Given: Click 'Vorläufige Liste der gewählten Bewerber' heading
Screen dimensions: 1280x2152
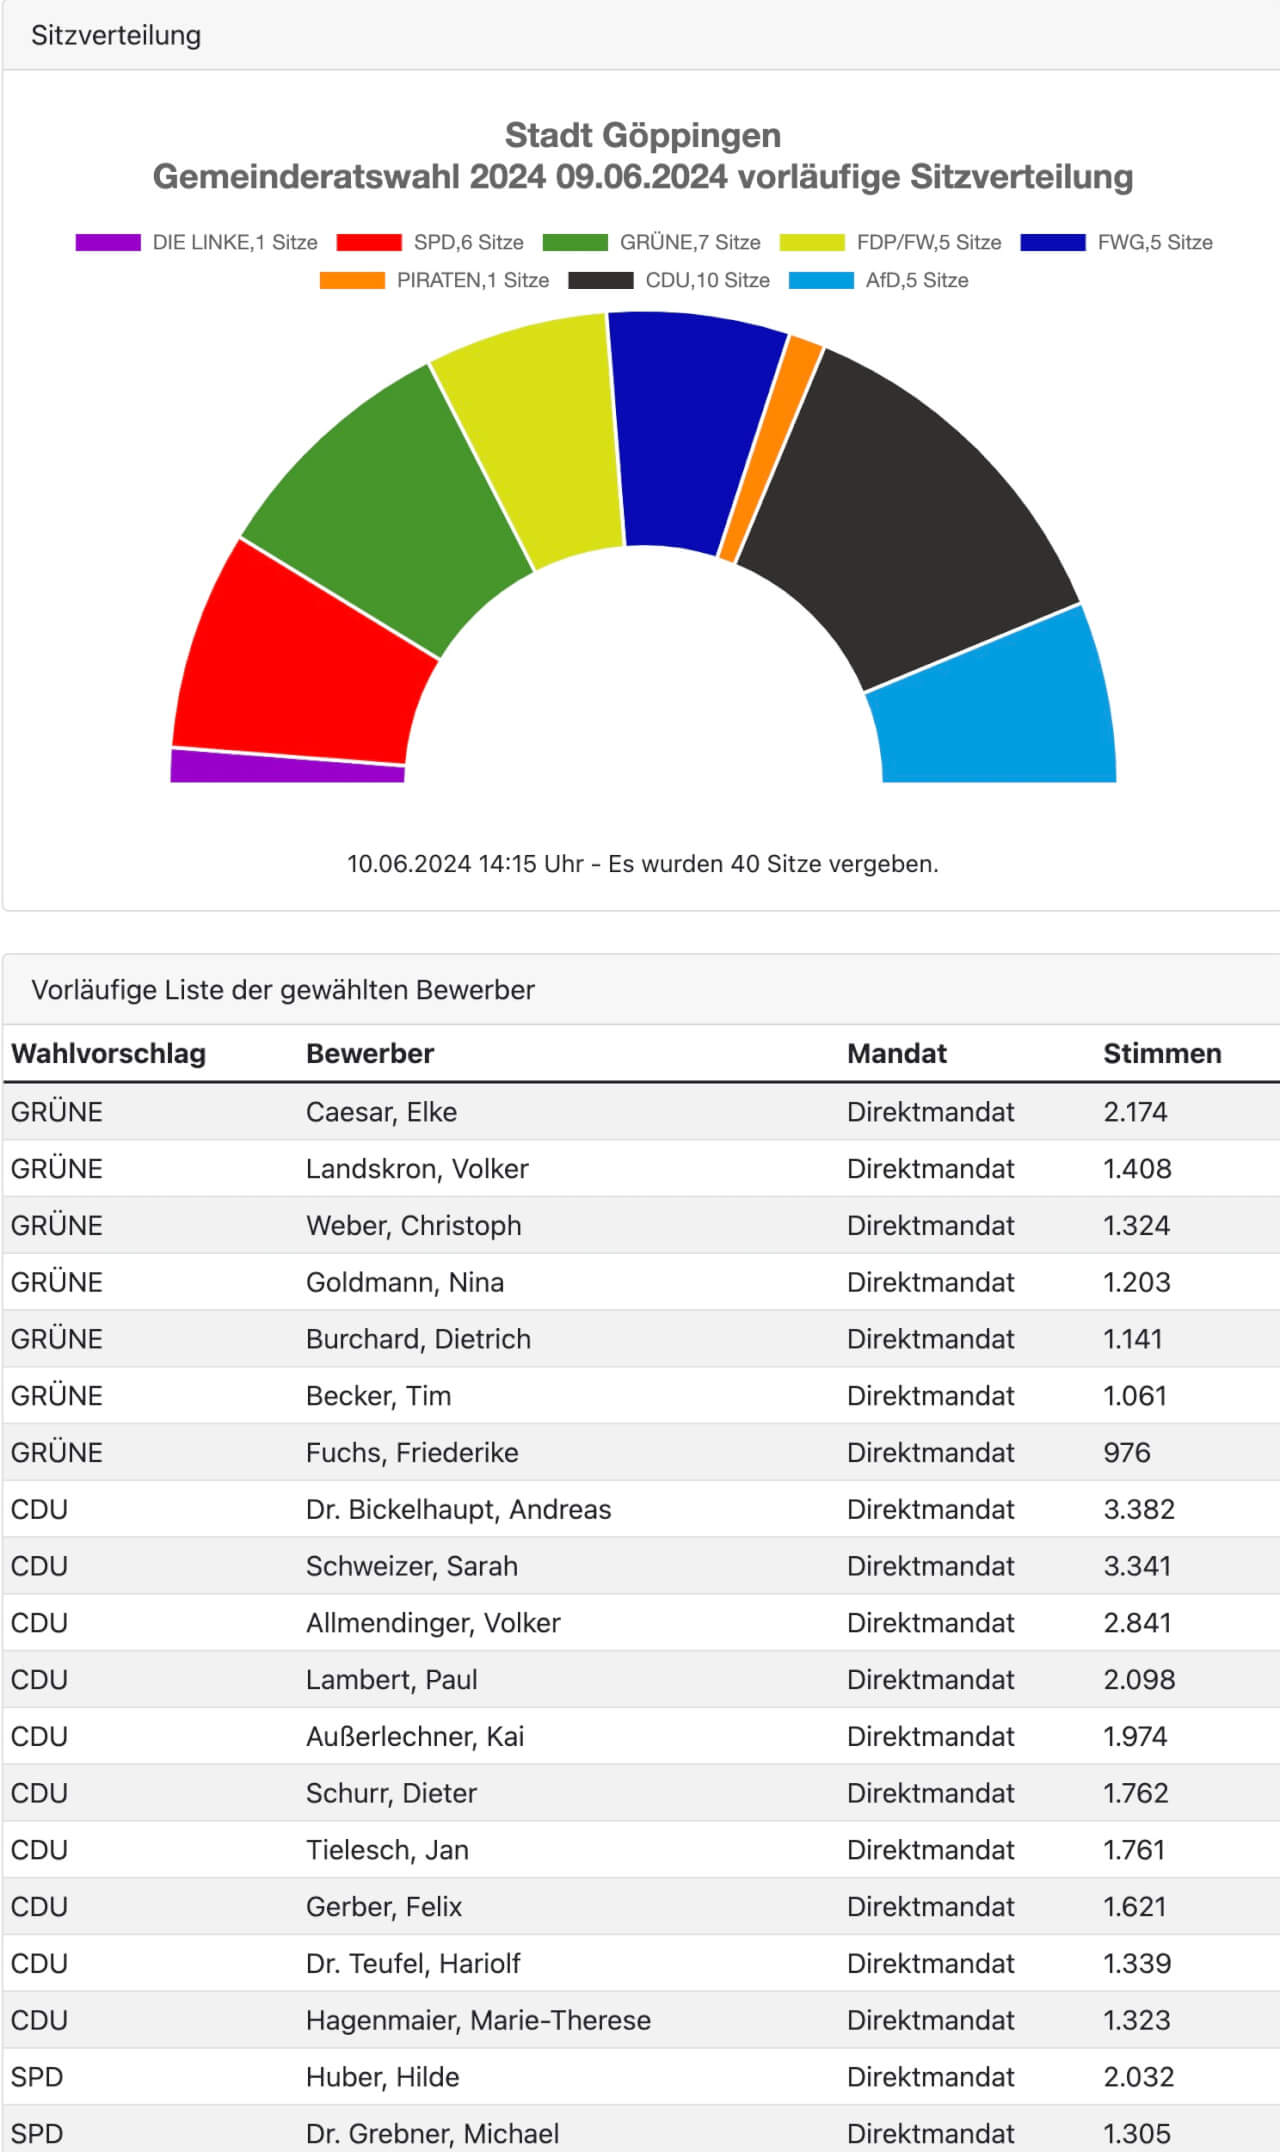Looking at the screenshot, I should [283, 990].
